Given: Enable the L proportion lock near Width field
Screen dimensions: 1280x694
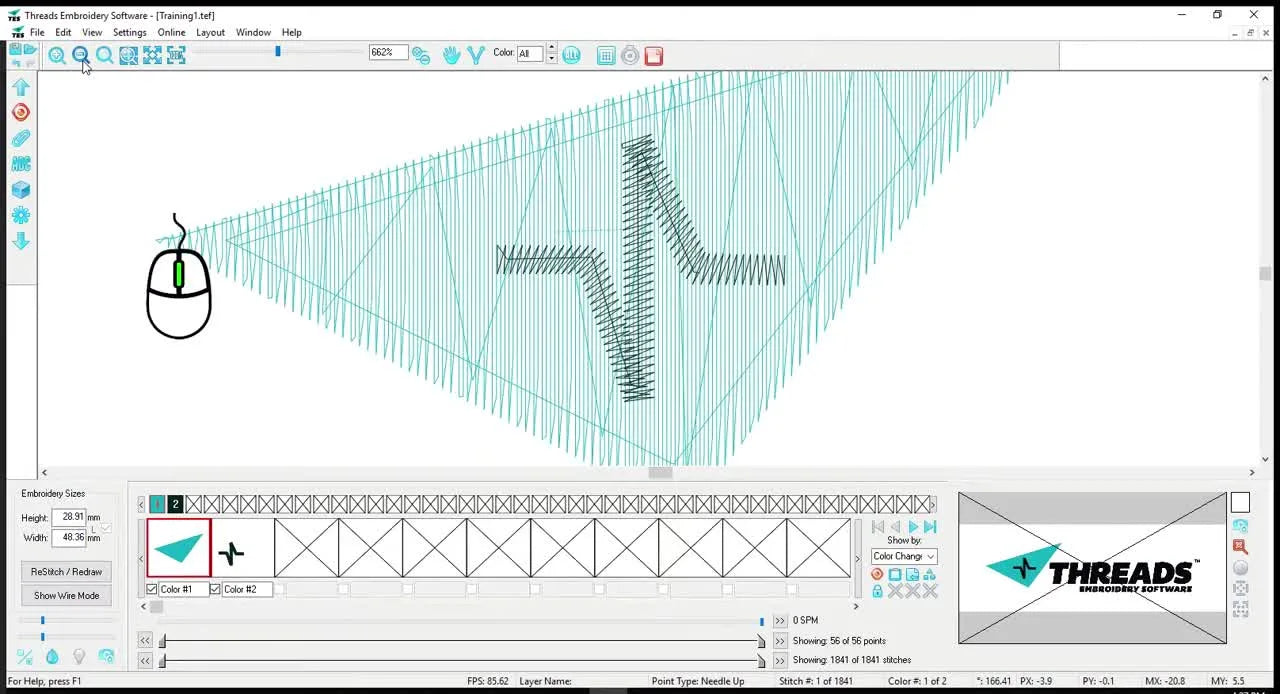Looking at the screenshot, I should pos(107,528).
